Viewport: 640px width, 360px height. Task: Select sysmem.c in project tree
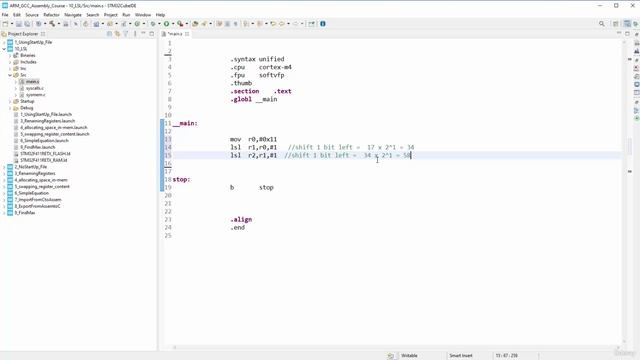click(36, 95)
